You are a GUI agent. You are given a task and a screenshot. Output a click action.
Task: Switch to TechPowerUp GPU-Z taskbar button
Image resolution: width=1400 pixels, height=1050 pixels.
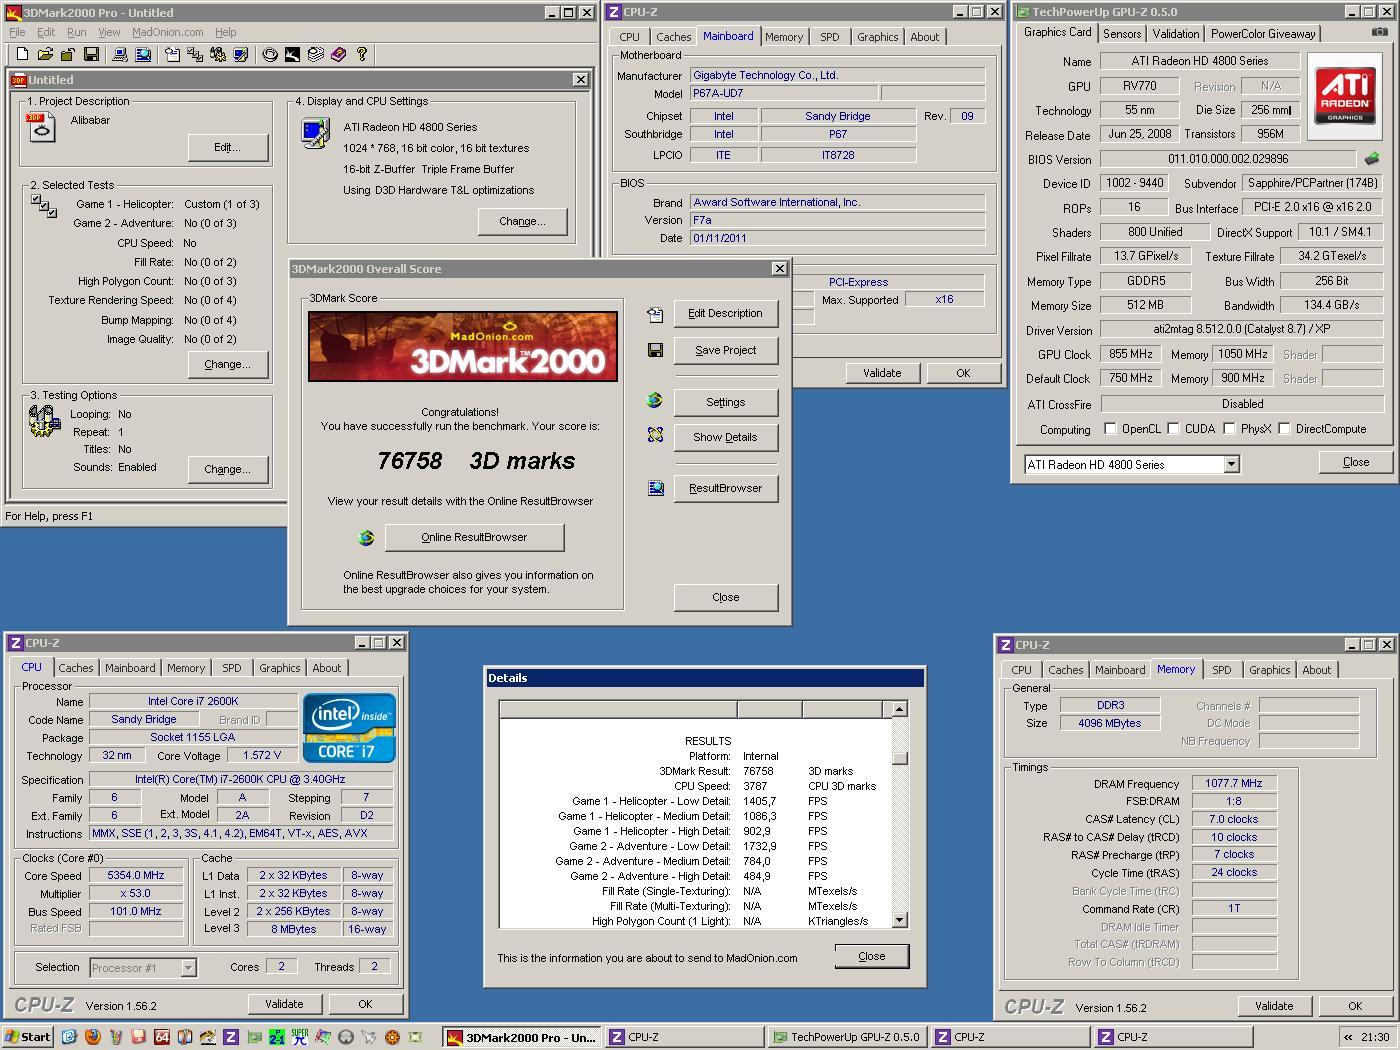pyautogui.click(x=848, y=1037)
